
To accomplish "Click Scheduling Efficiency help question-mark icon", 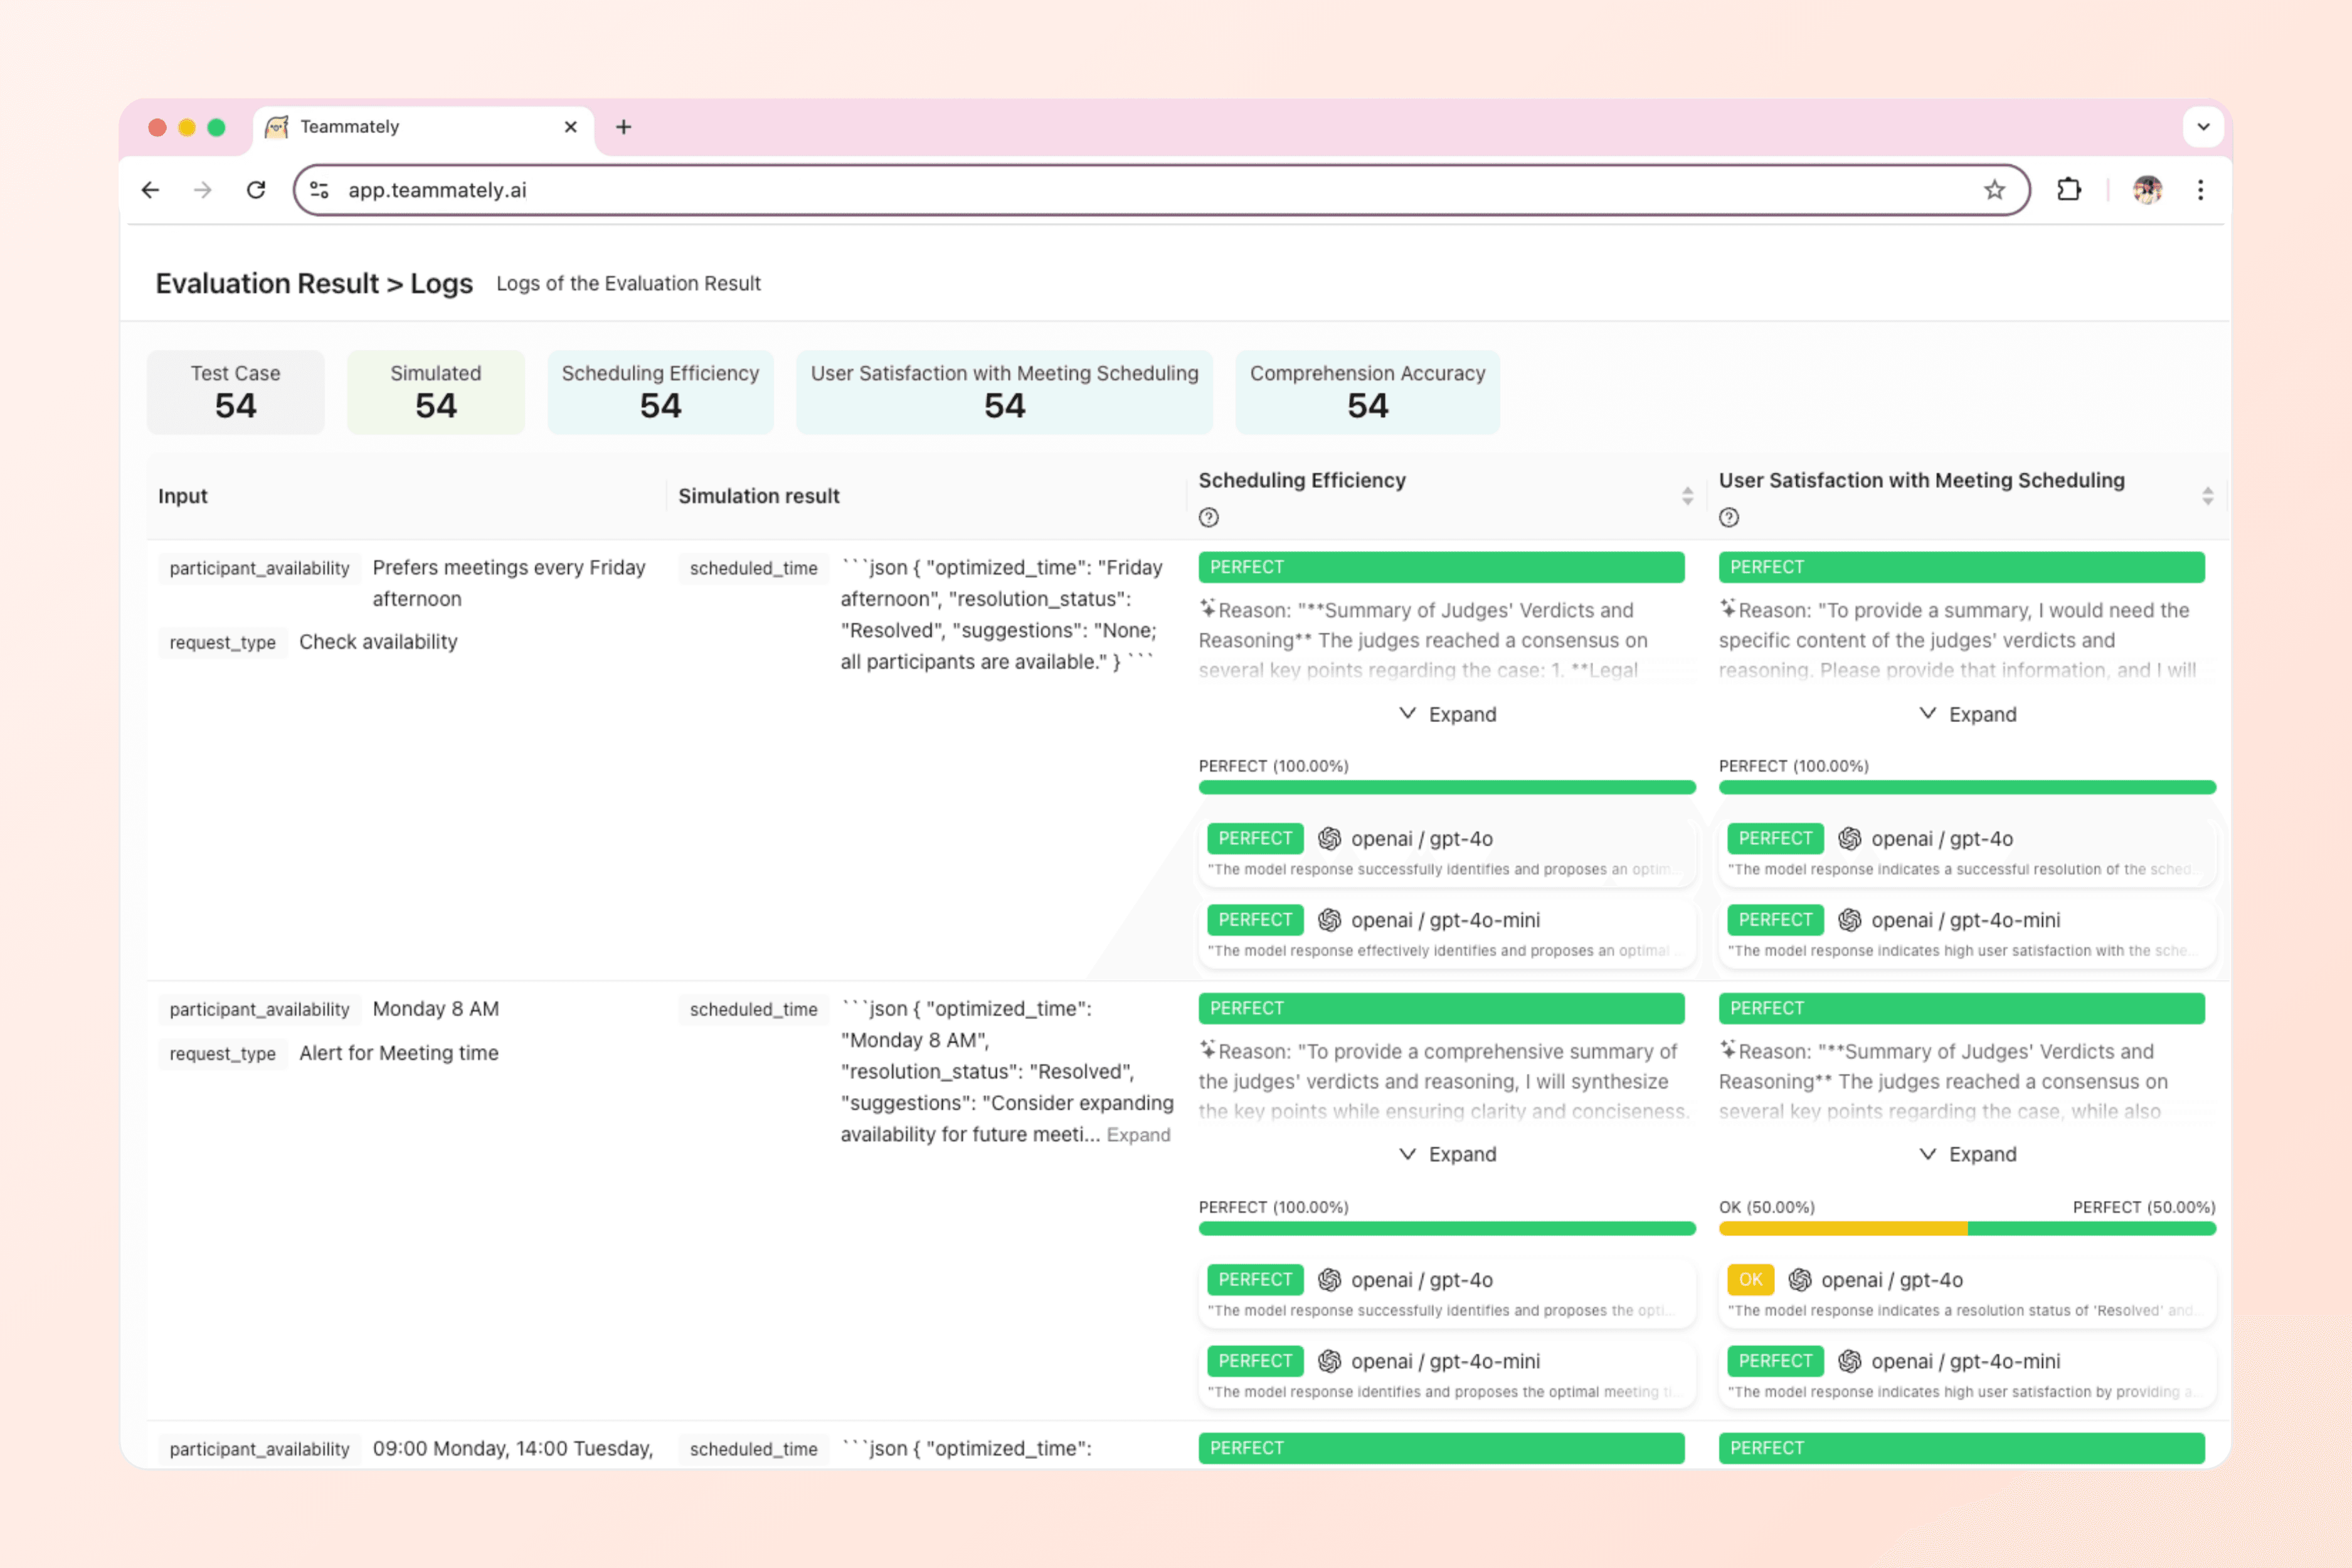I will 1208,517.
